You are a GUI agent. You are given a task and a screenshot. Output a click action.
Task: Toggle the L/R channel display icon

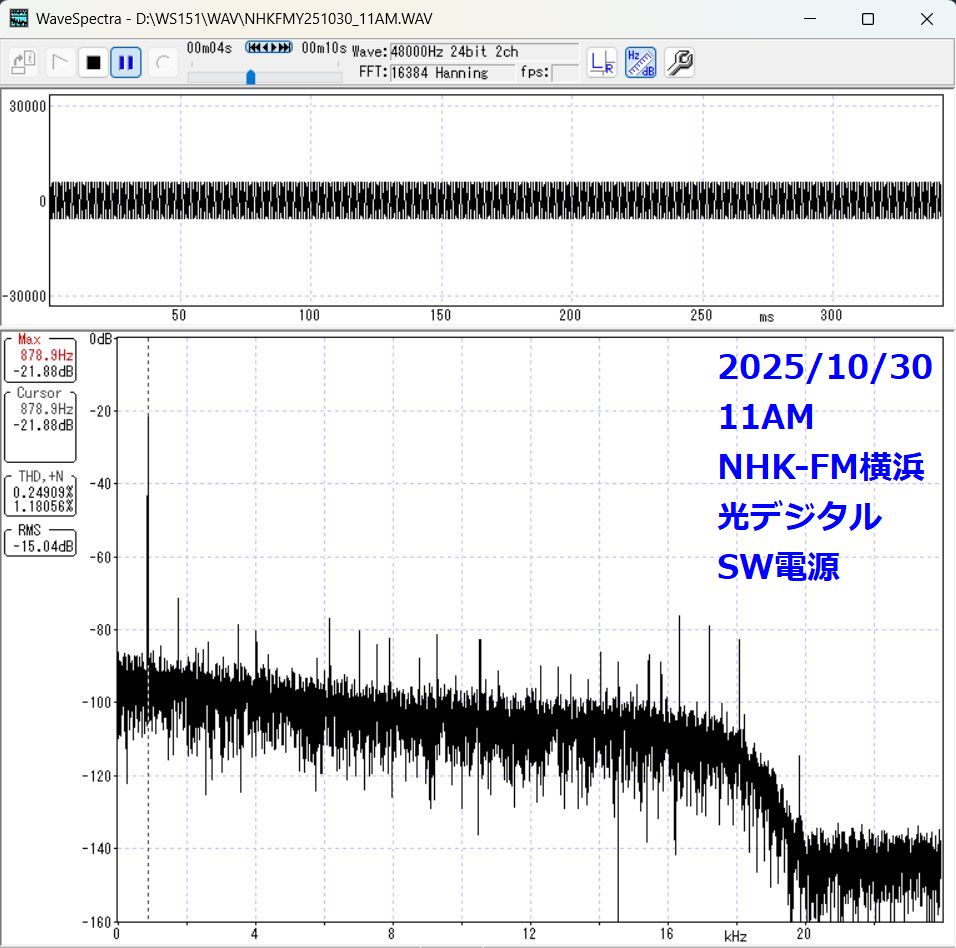point(601,63)
